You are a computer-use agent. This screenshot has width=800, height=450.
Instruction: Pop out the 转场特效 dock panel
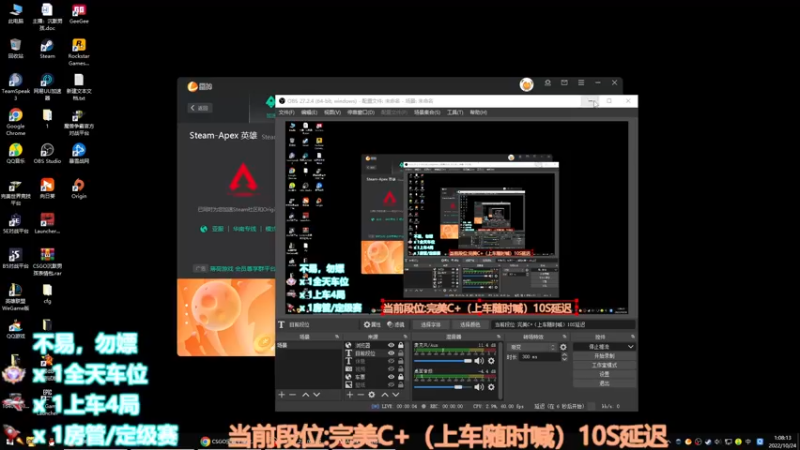pos(564,337)
